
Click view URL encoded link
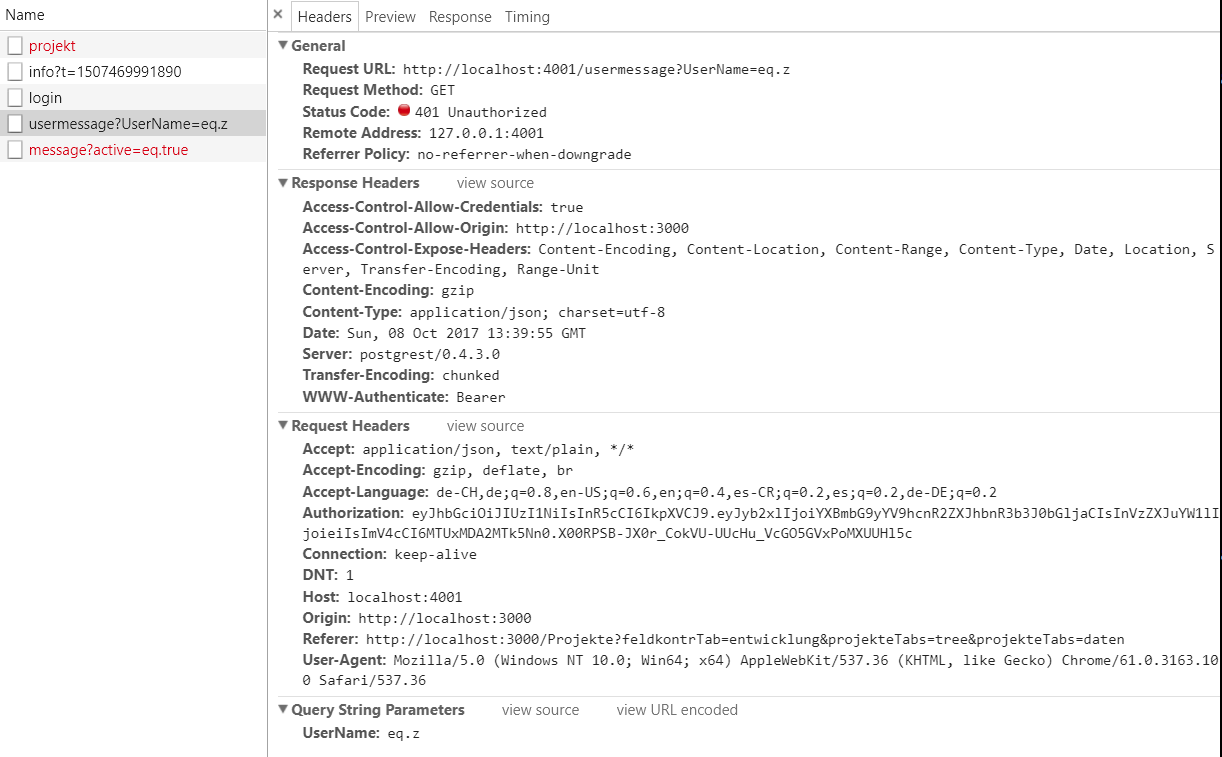(677, 709)
